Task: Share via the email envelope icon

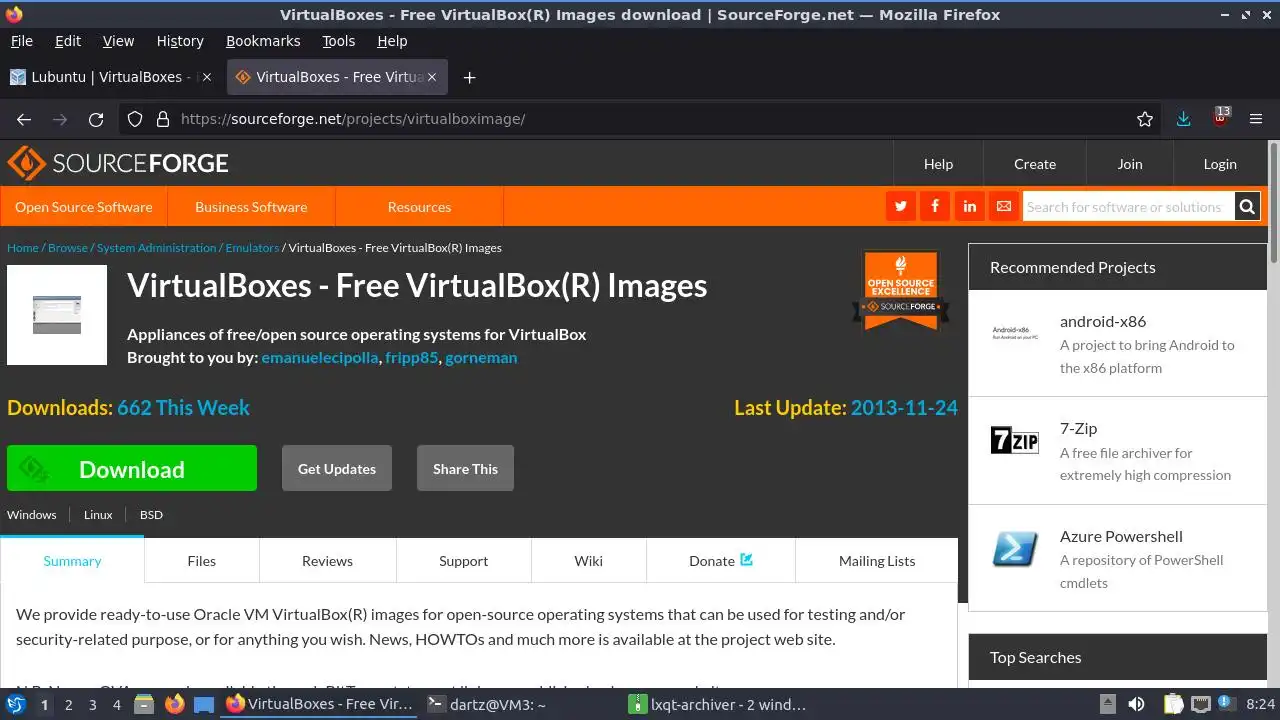Action: pyautogui.click(x=1004, y=206)
